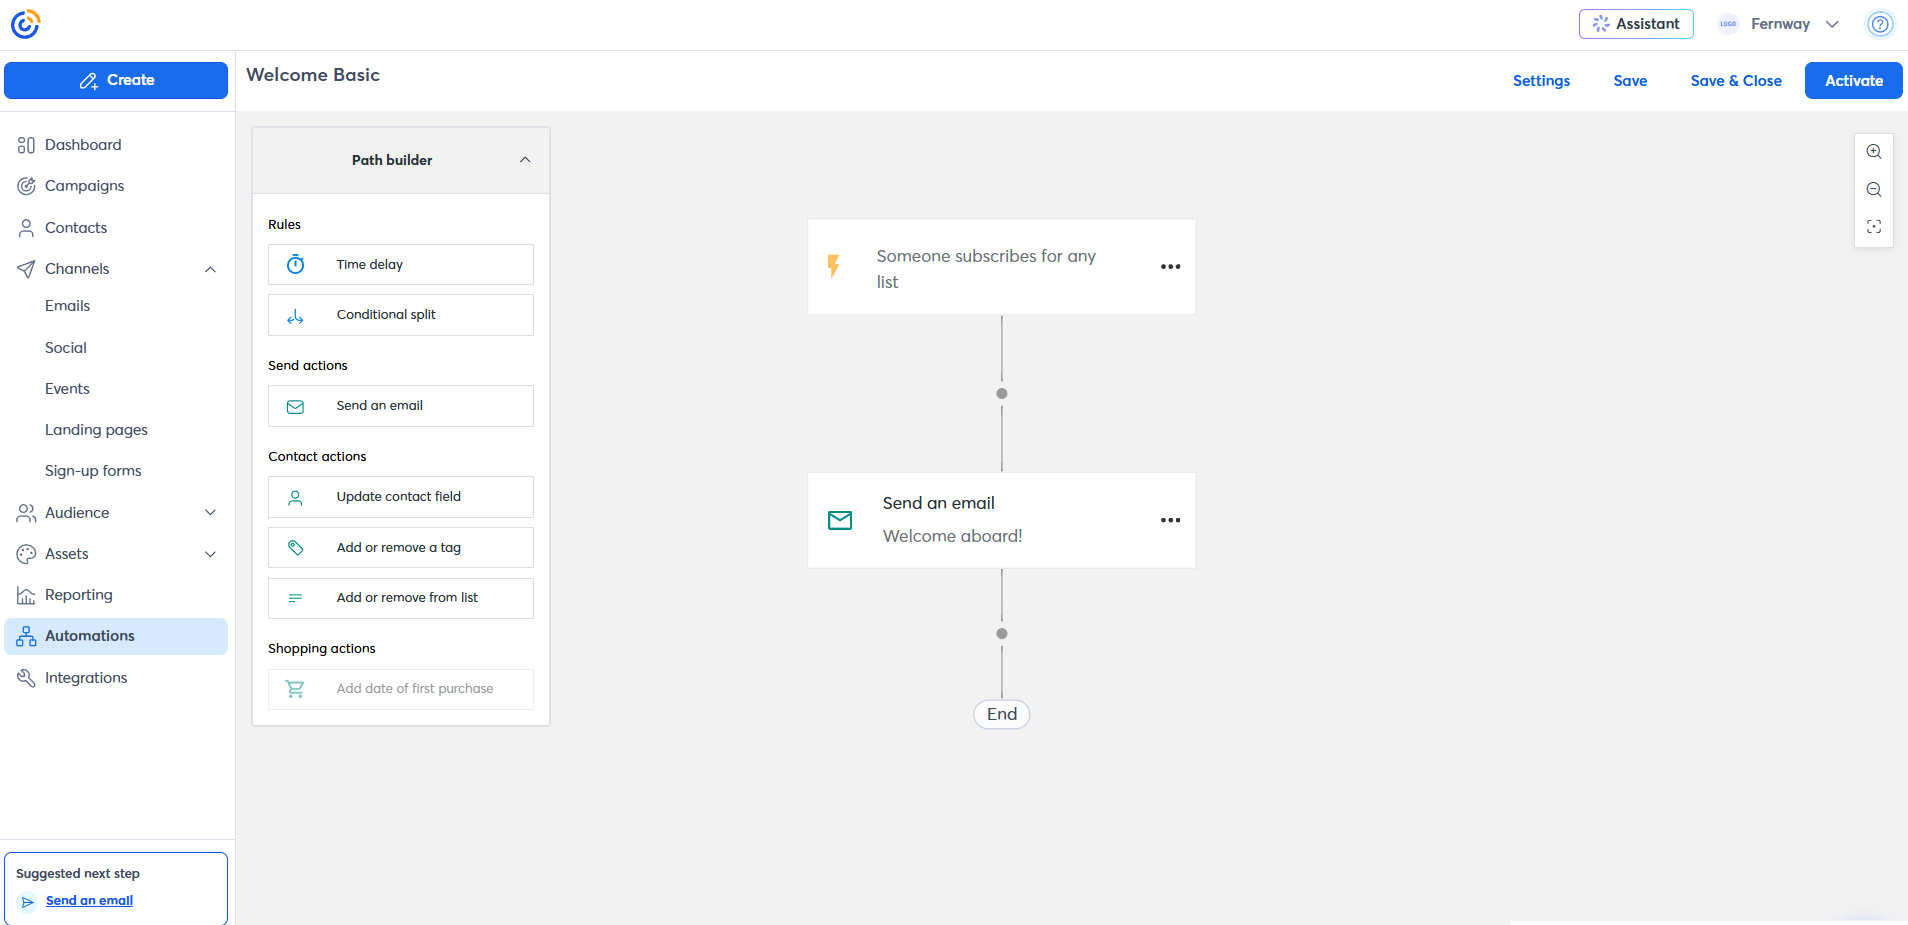The image size is (1908, 925).
Task: Open options menu for Send an email step
Action: 1170,520
